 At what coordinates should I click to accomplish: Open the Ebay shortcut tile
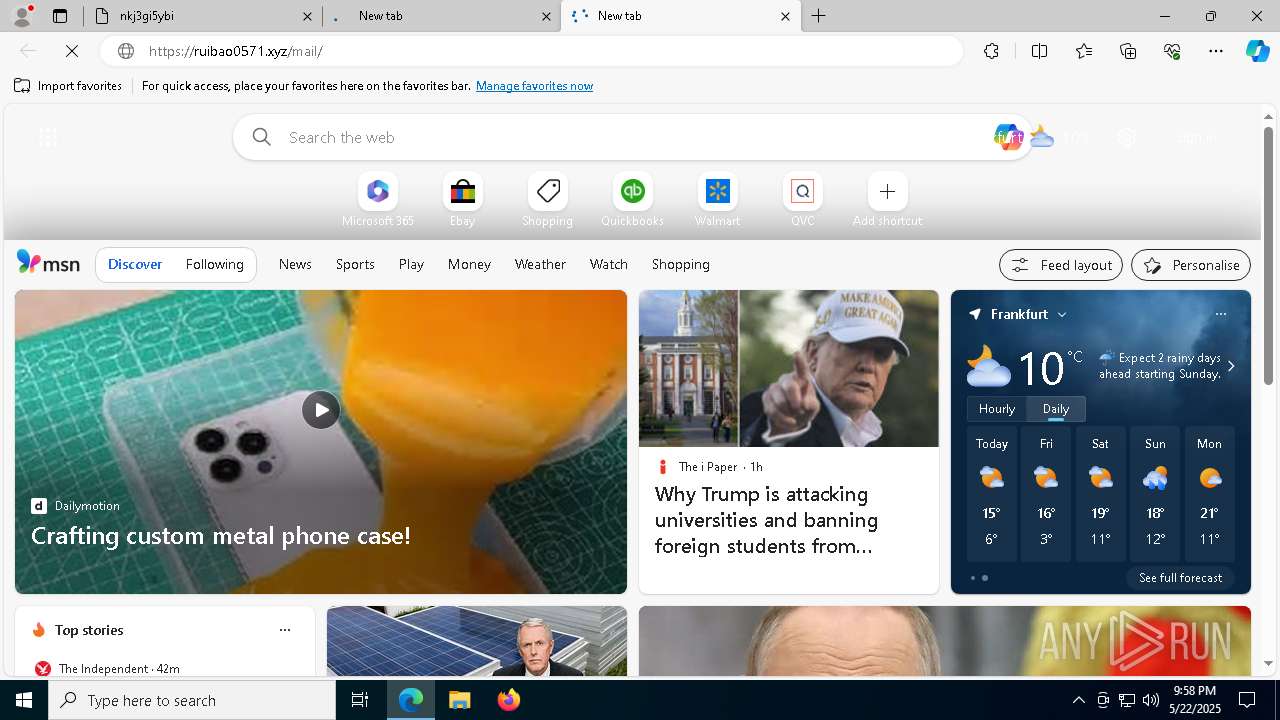[462, 200]
